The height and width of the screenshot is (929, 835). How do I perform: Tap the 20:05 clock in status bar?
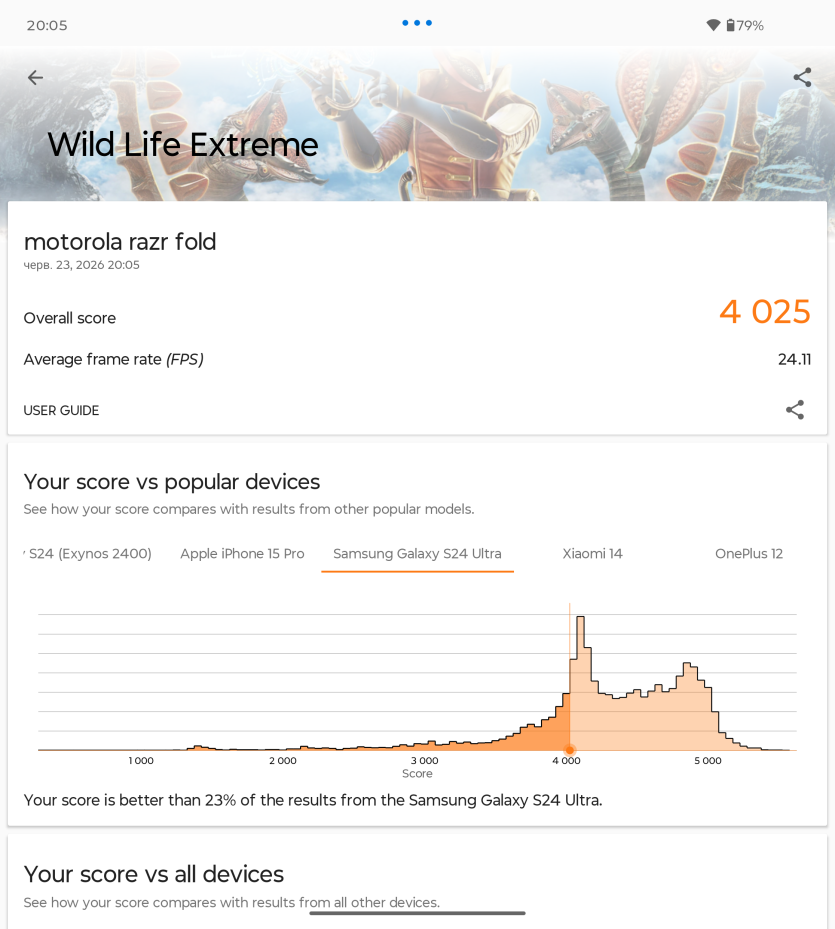[47, 25]
